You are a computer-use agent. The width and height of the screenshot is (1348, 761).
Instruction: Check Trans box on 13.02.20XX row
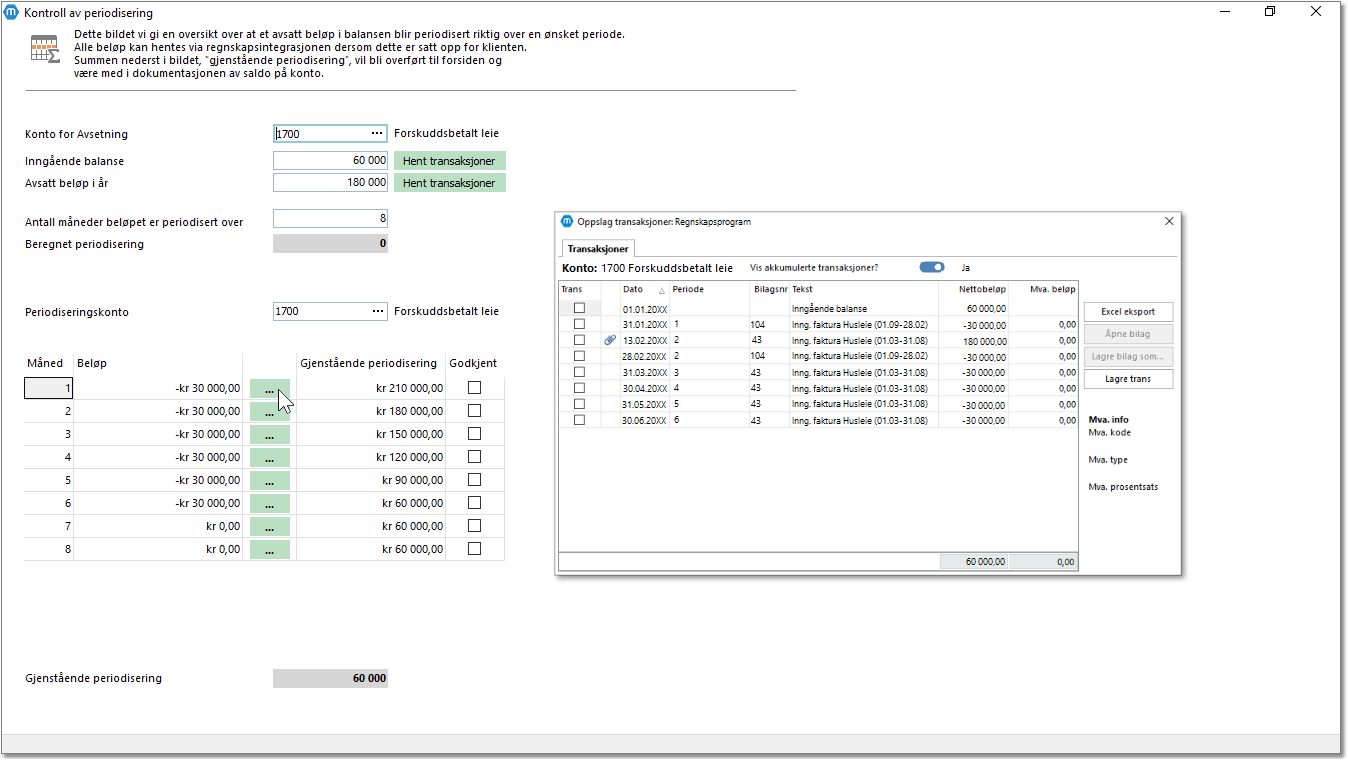click(579, 340)
